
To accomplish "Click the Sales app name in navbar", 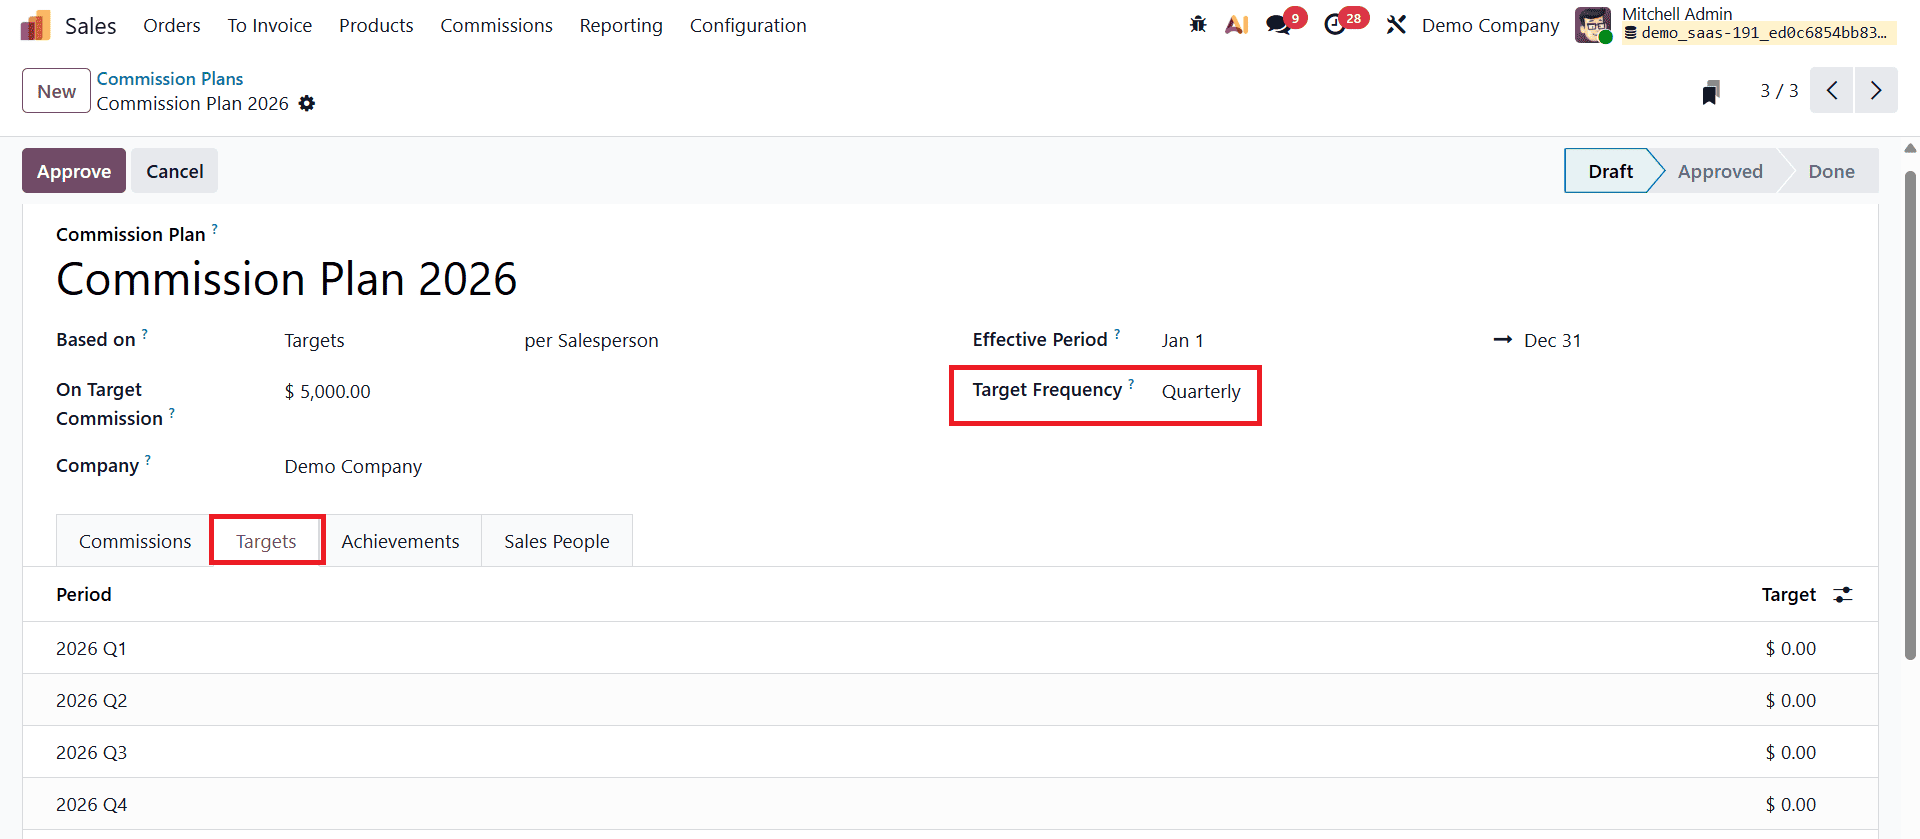I will click(90, 26).
